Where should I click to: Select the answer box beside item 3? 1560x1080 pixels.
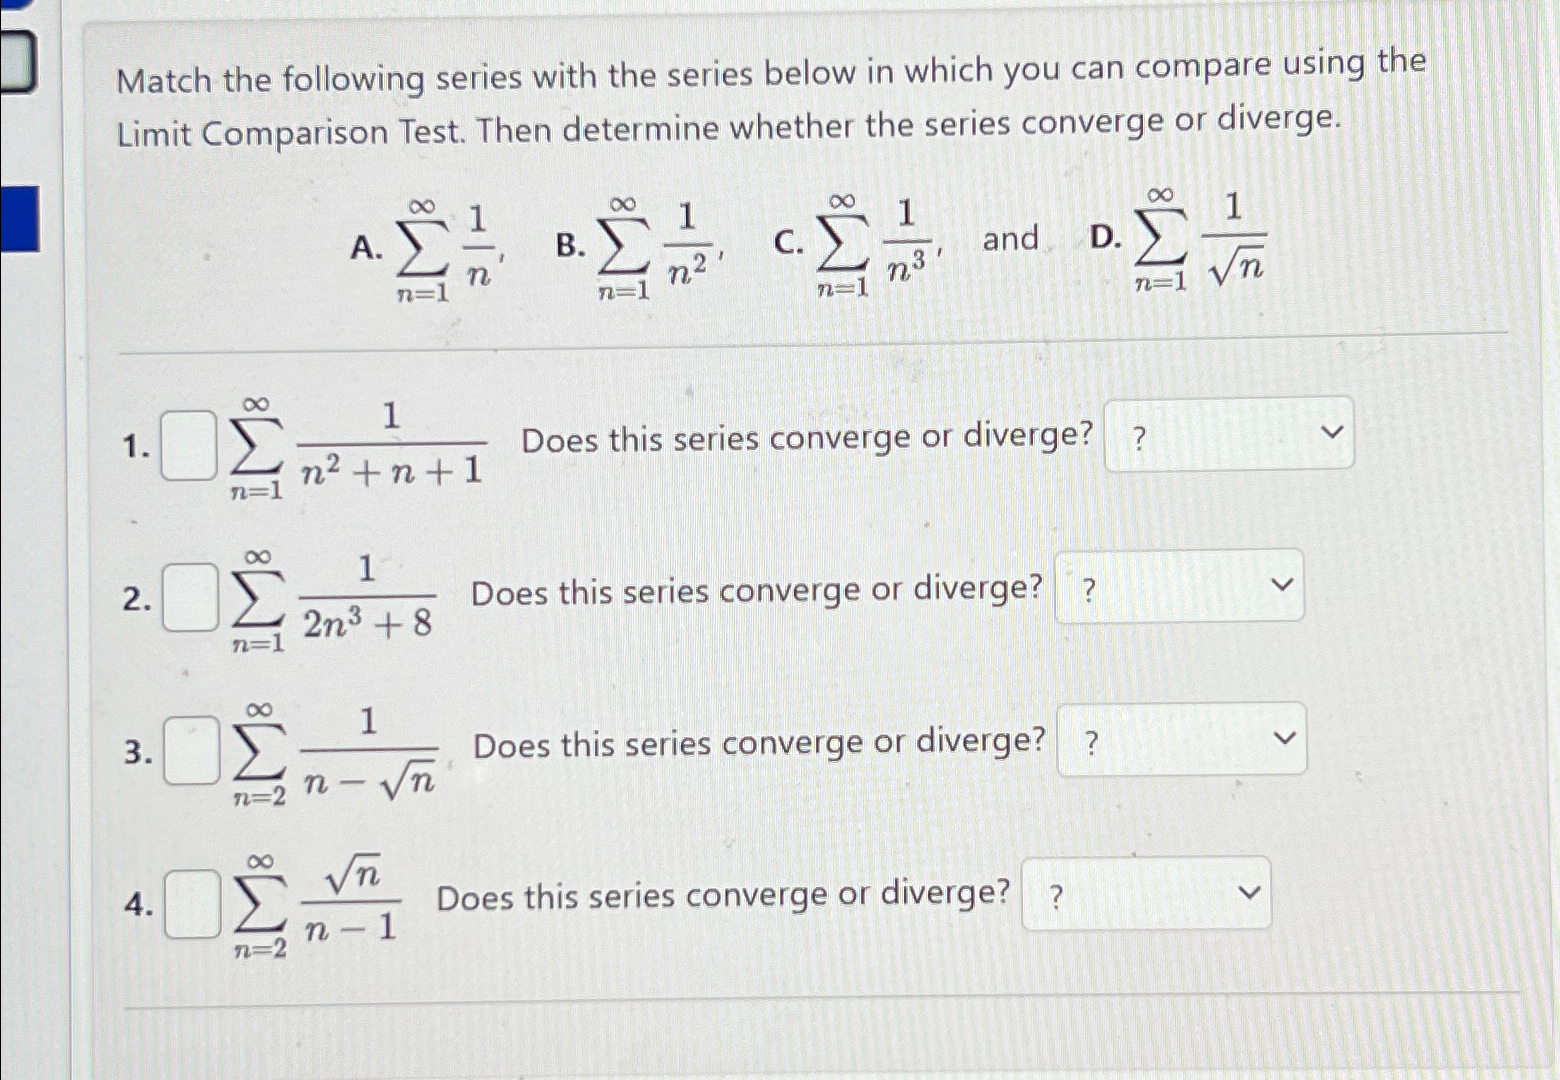(190, 750)
